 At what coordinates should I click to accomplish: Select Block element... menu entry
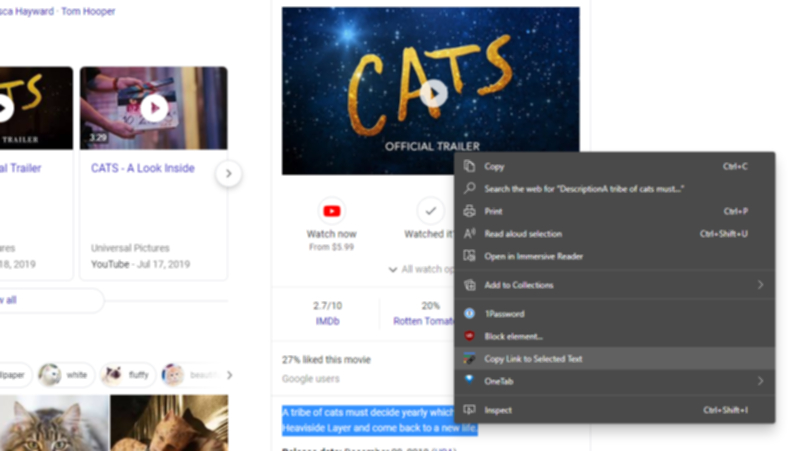[x=615, y=336]
